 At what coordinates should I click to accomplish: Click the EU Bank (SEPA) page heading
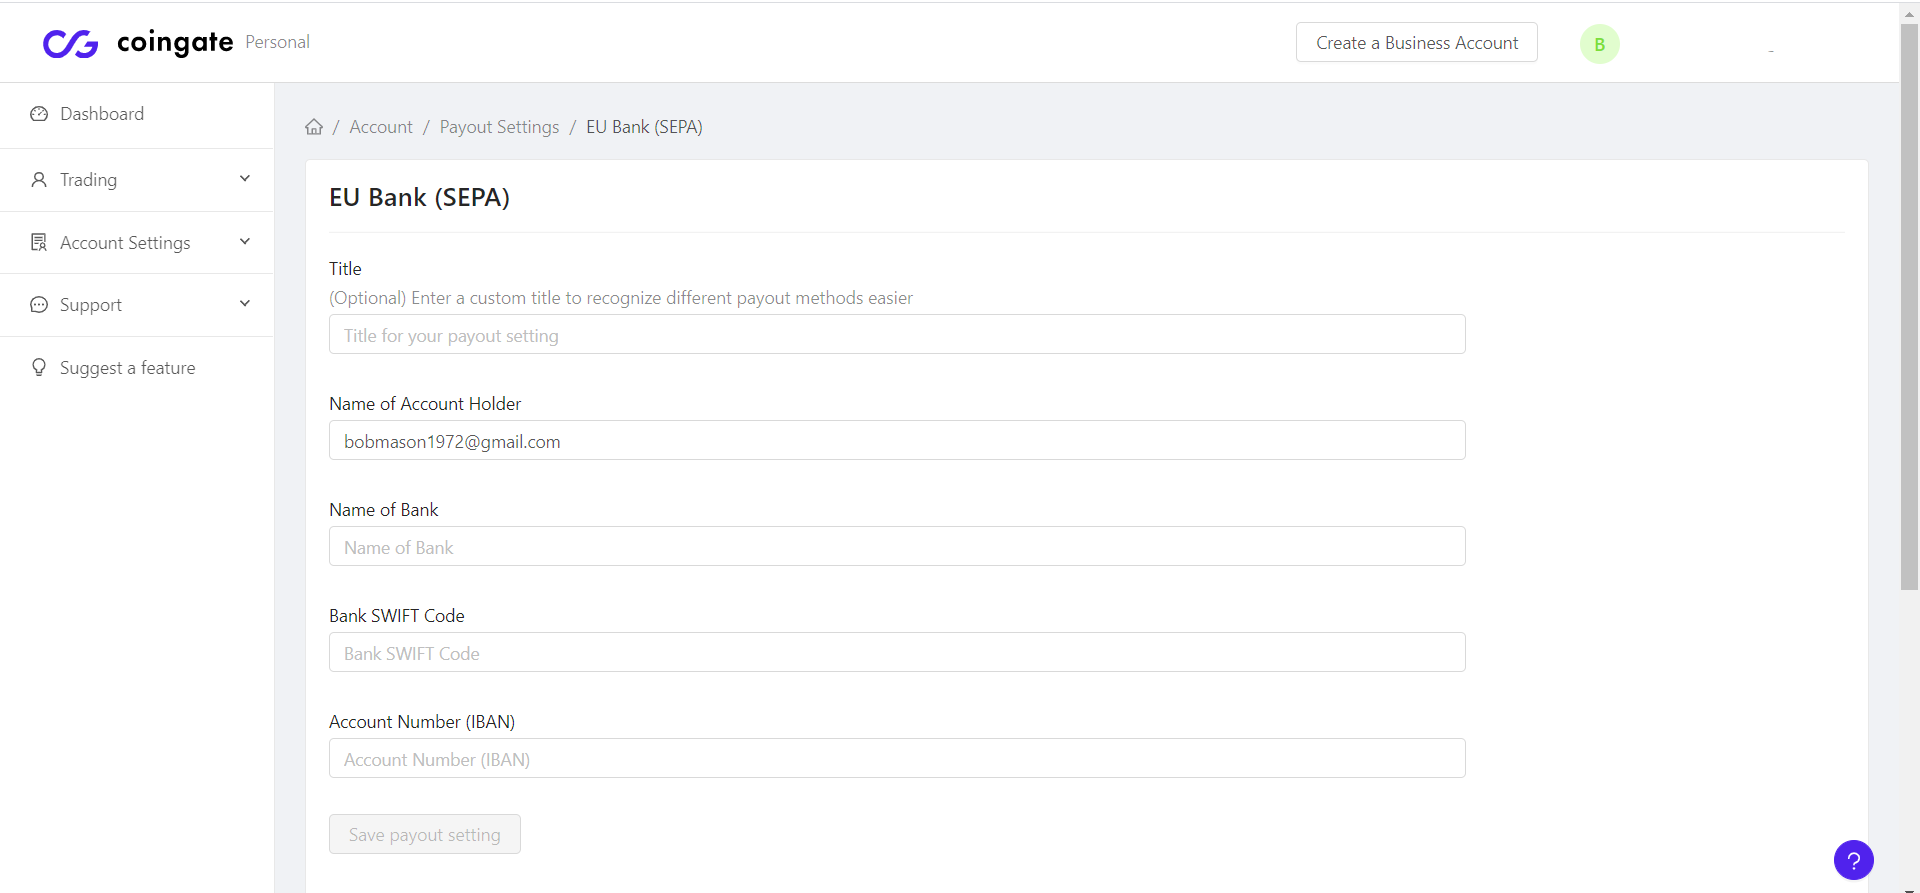(420, 197)
